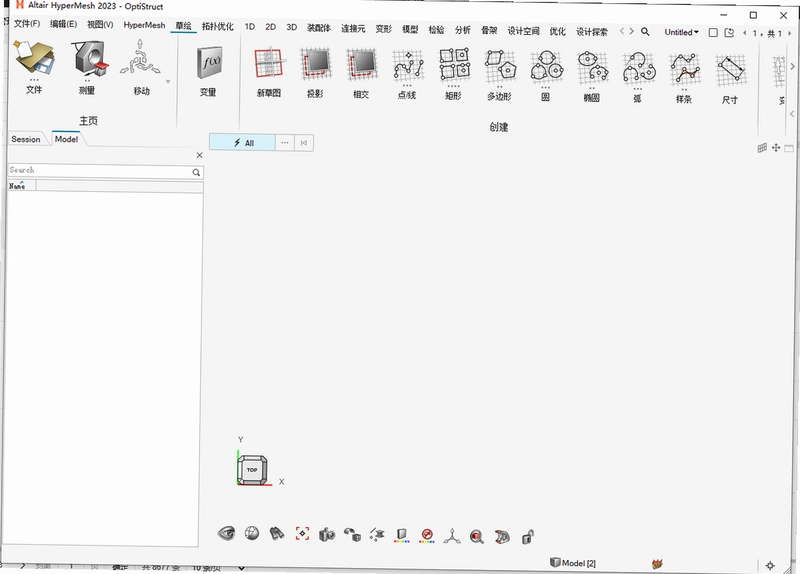This screenshot has height=574, width=800.
Task: Open settings gear in bottom right
Action: pyautogui.click(x=770, y=565)
